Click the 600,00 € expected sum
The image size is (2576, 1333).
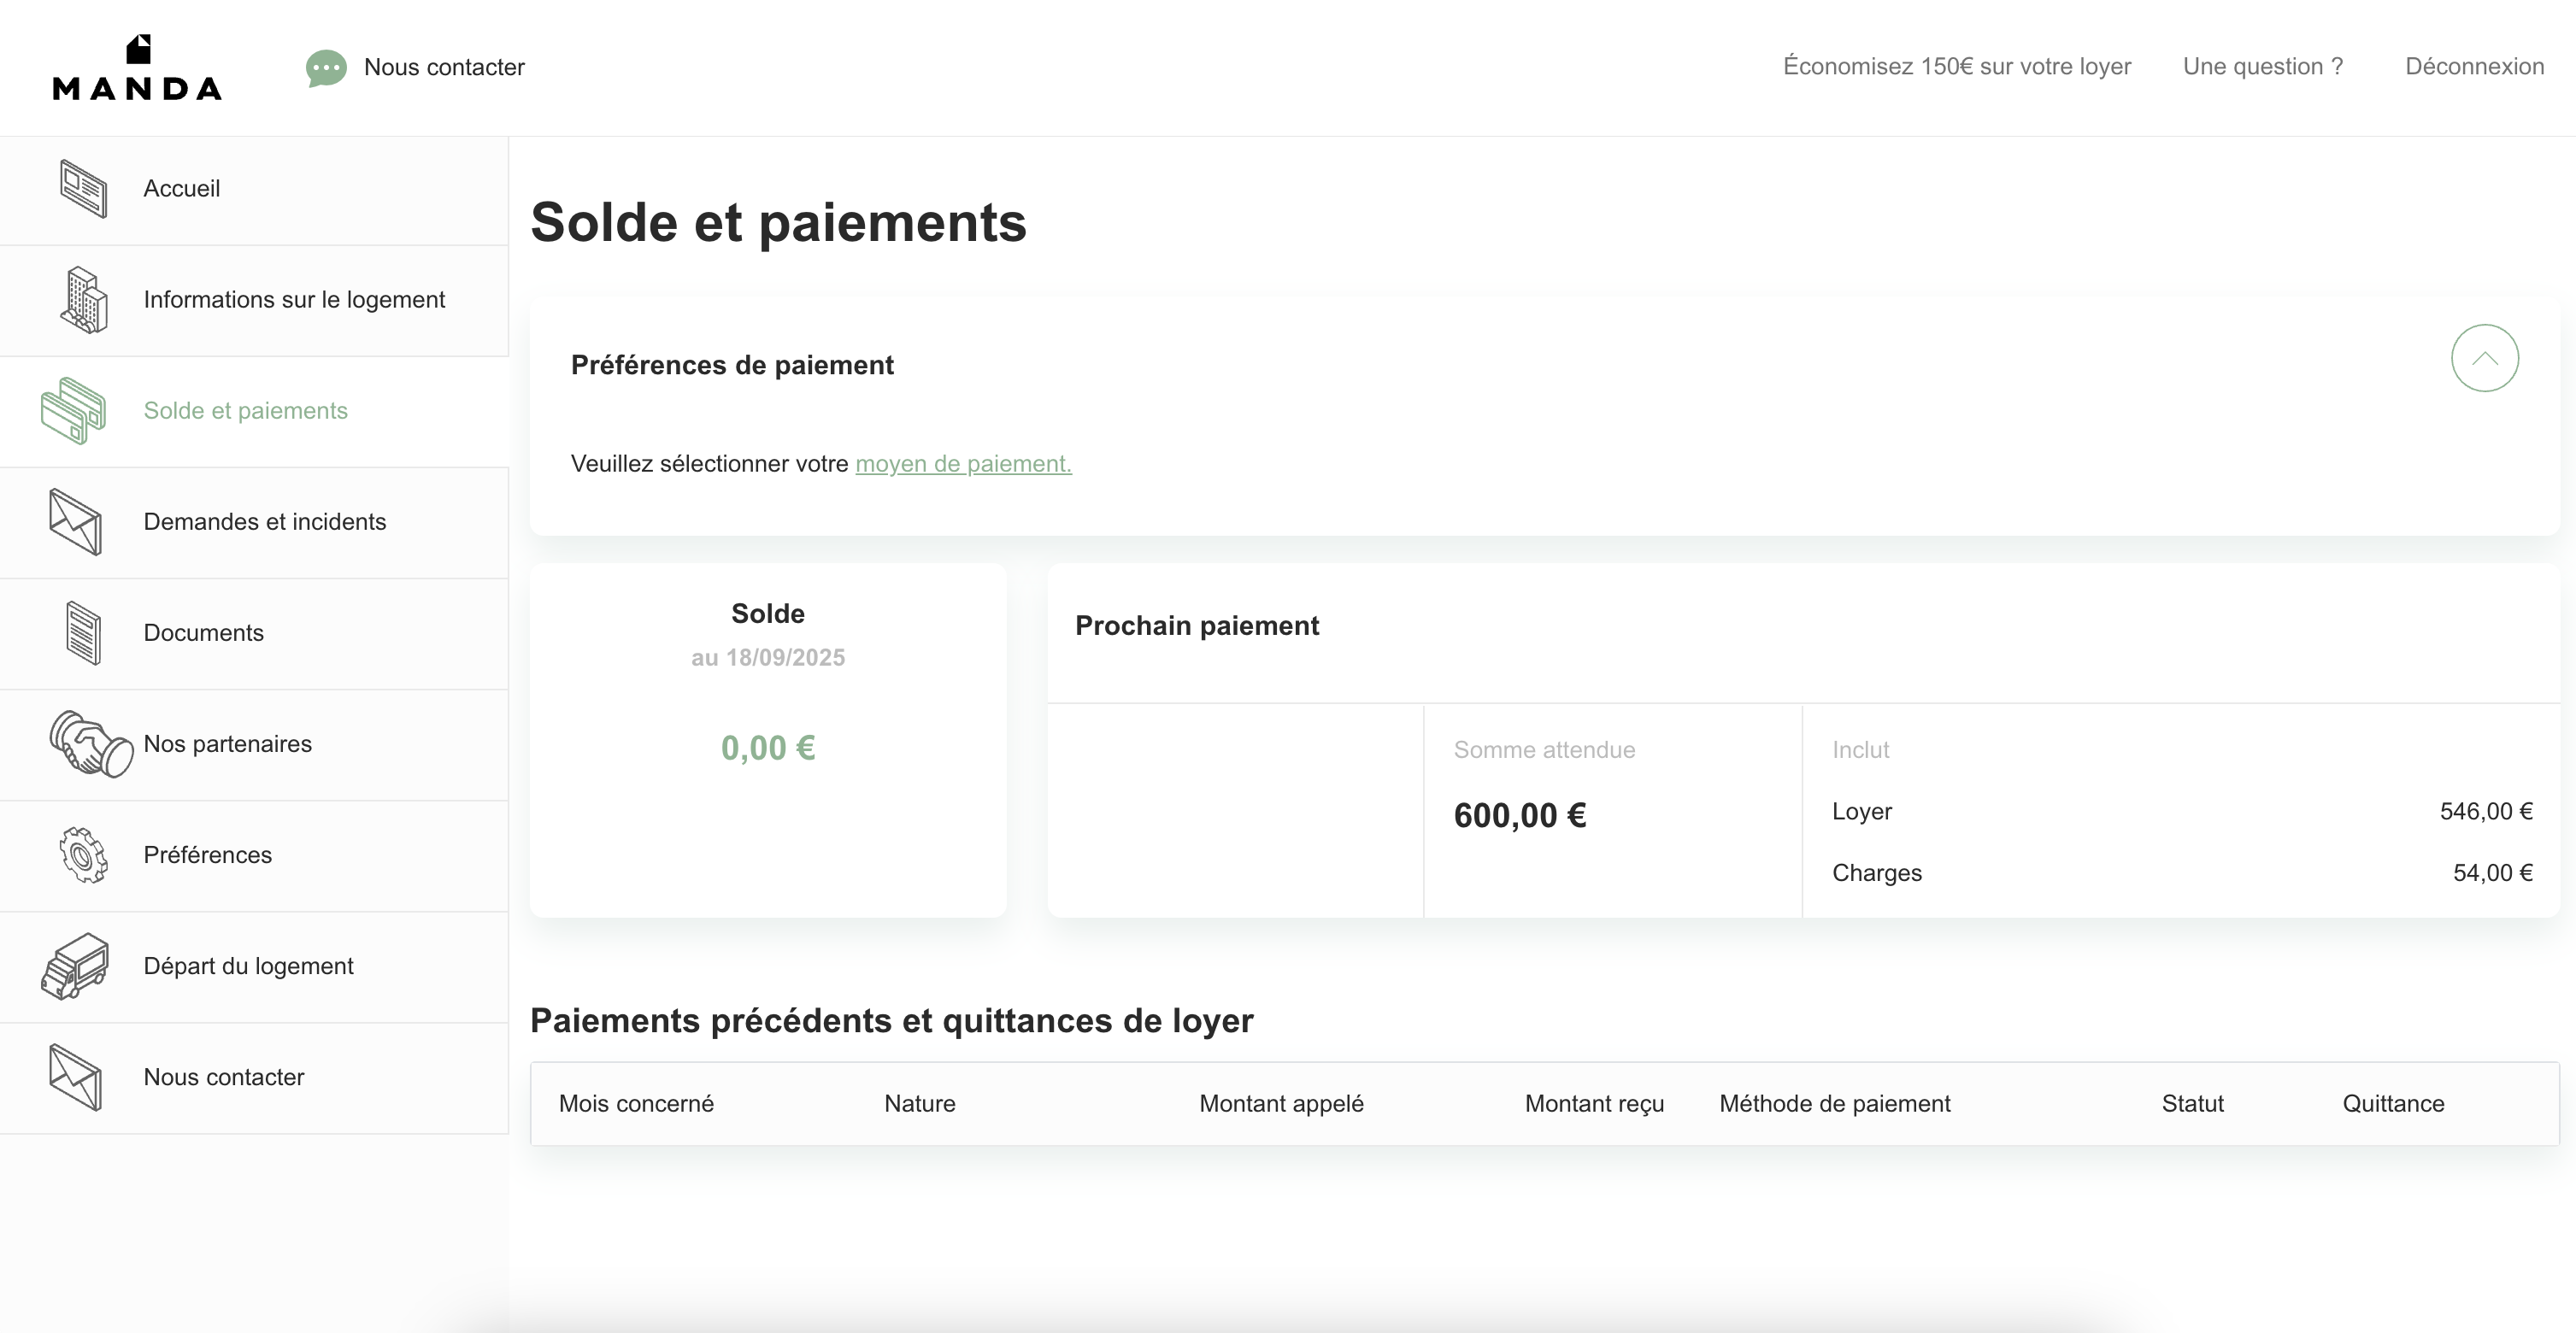coord(1520,815)
